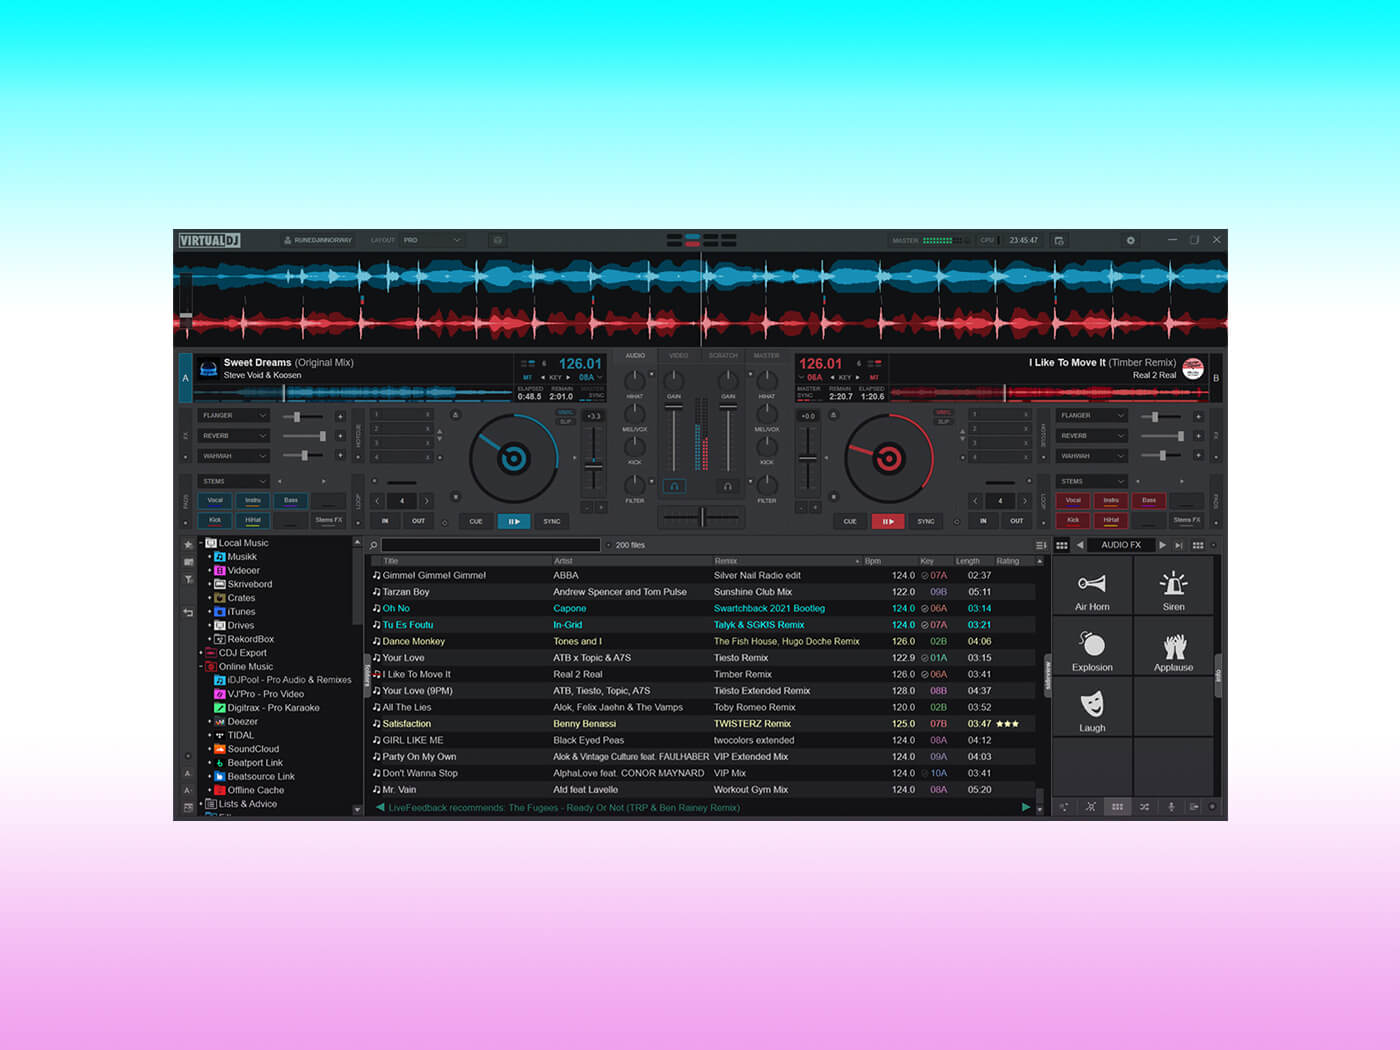Open the iTunes folder in the tree
Screen dimensions: 1400x1050
(x=241, y=612)
